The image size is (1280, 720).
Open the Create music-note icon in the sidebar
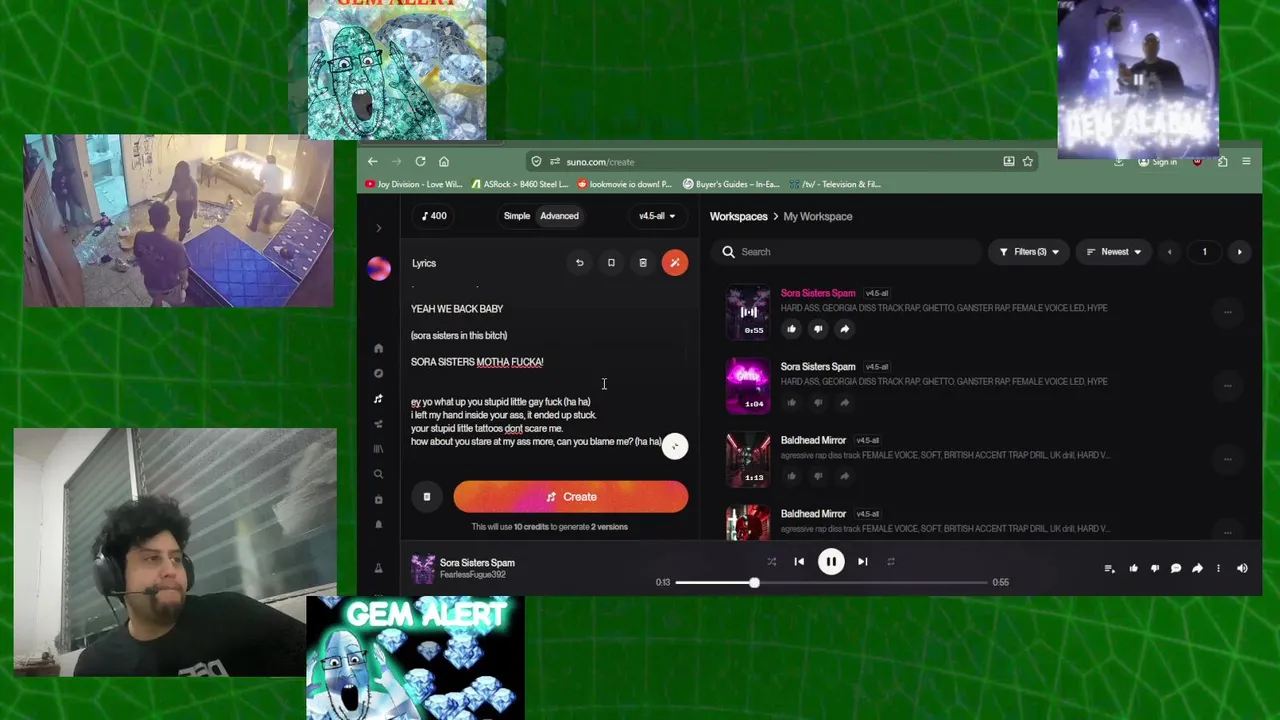[378, 399]
